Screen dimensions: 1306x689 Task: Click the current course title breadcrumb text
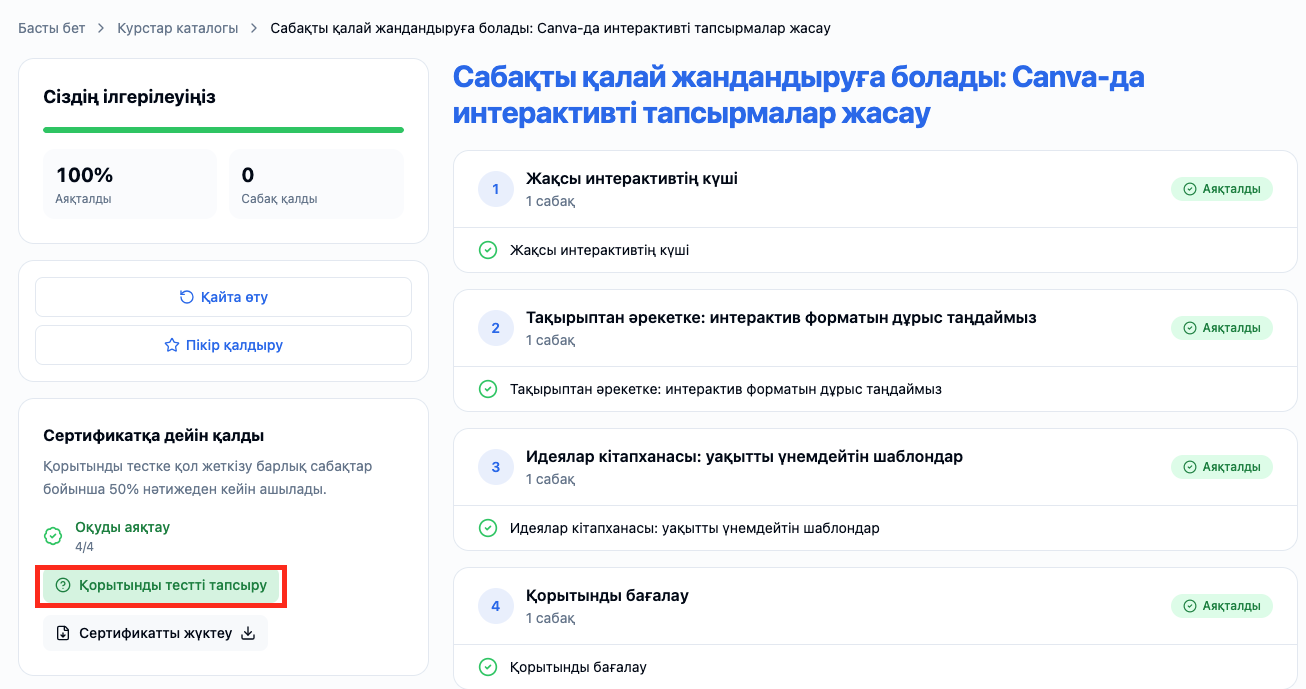point(550,28)
